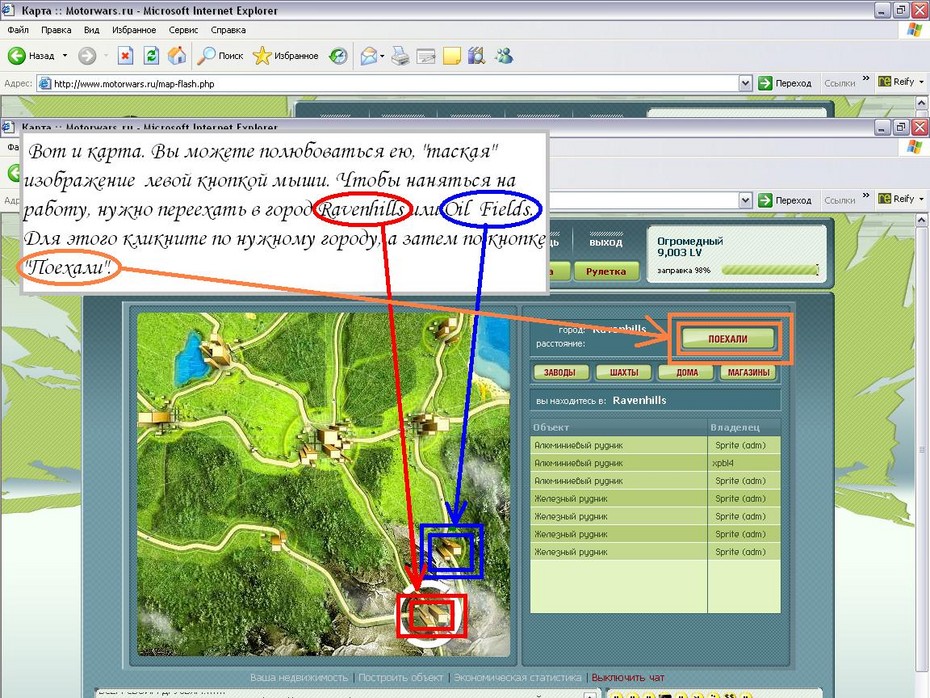The width and height of the screenshot is (930, 698).
Task: Expand the back window Ссылки chevron
Action: click(866, 78)
